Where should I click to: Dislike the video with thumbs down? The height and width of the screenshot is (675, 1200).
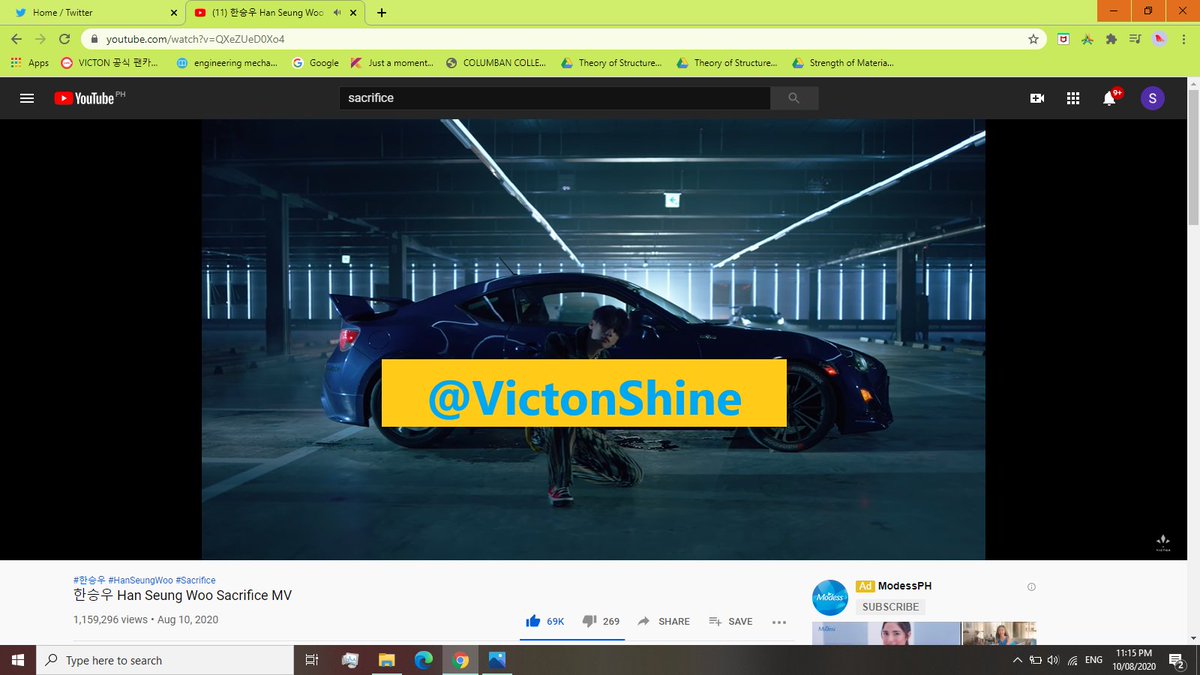pyautogui.click(x=601, y=621)
